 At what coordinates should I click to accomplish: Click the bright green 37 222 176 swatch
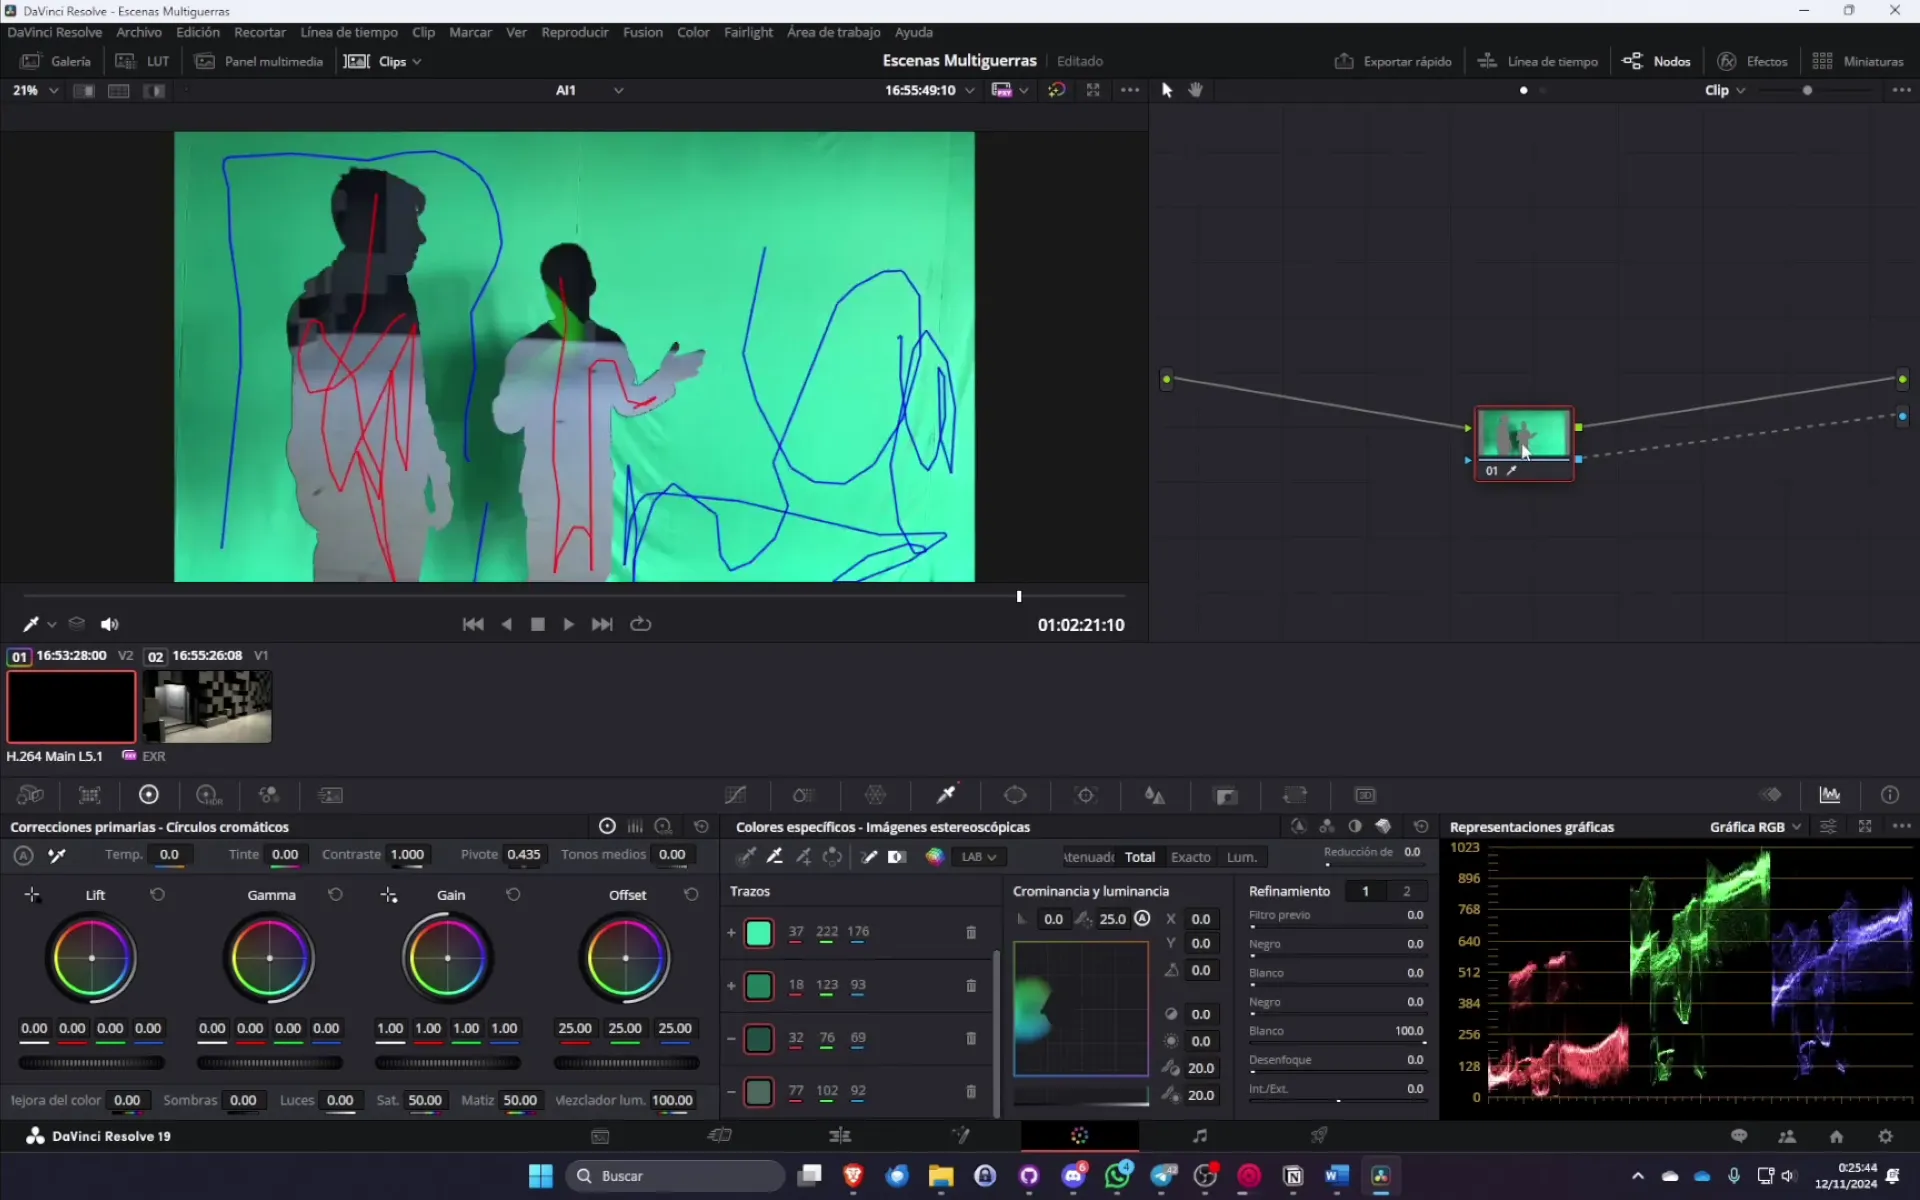(x=759, y=933)
